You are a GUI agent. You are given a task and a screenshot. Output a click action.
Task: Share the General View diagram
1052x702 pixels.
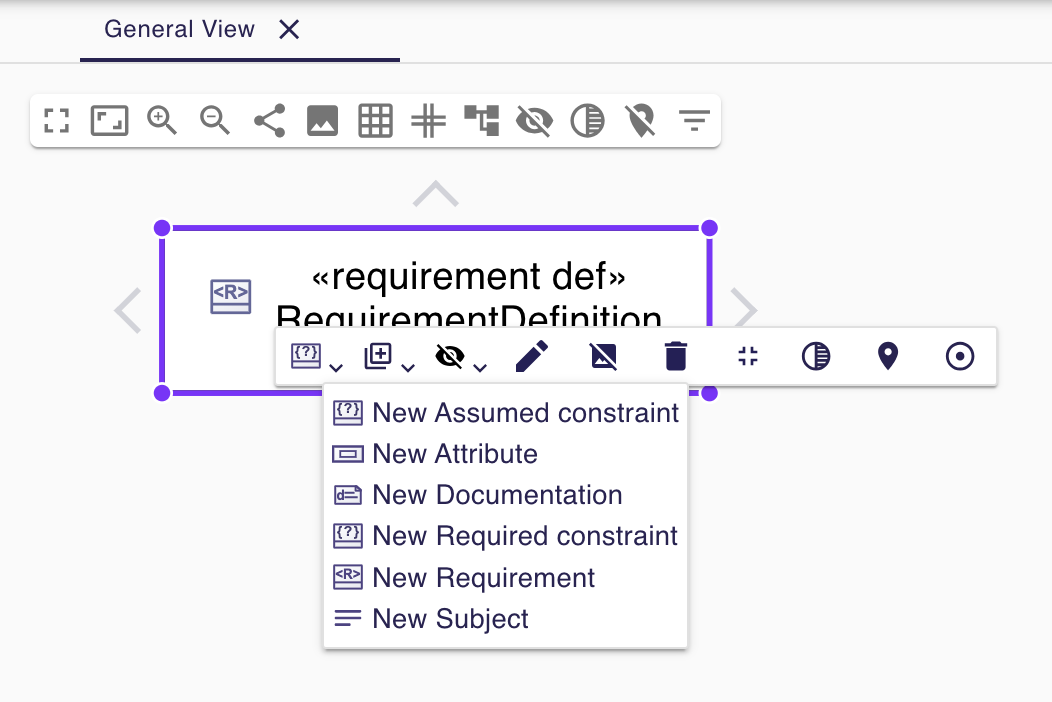tap(268, 120)
